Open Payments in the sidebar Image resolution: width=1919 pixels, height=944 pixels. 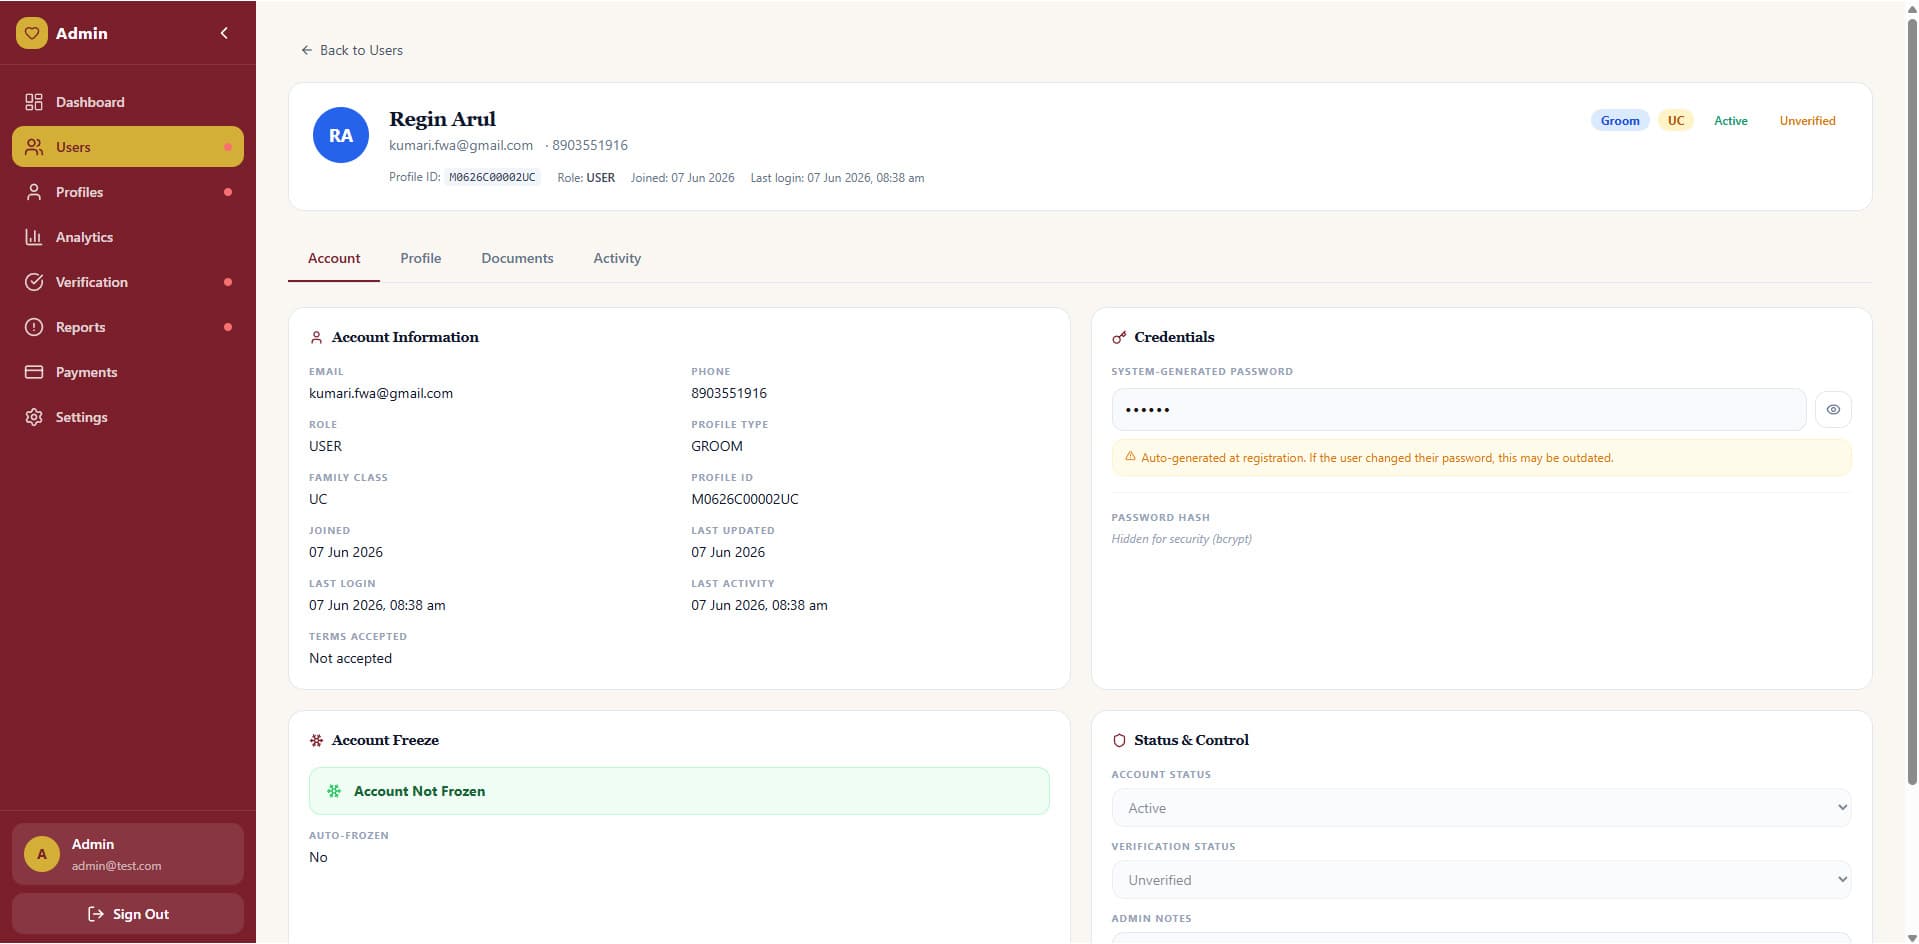[128, 372]
